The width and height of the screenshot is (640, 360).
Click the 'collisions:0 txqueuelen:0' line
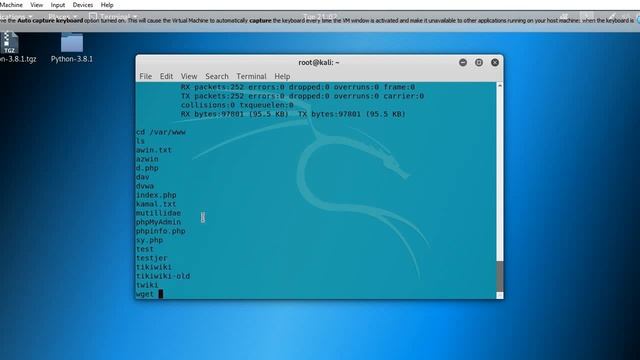[x=237, y=105]
